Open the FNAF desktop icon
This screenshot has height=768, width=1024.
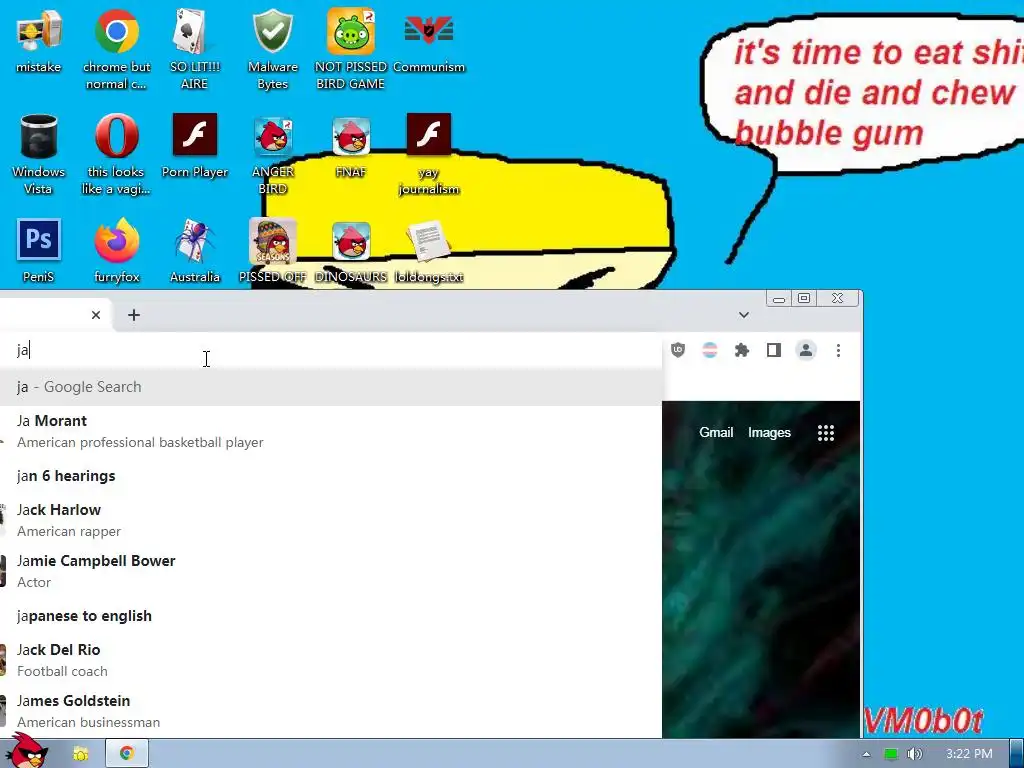351,147
